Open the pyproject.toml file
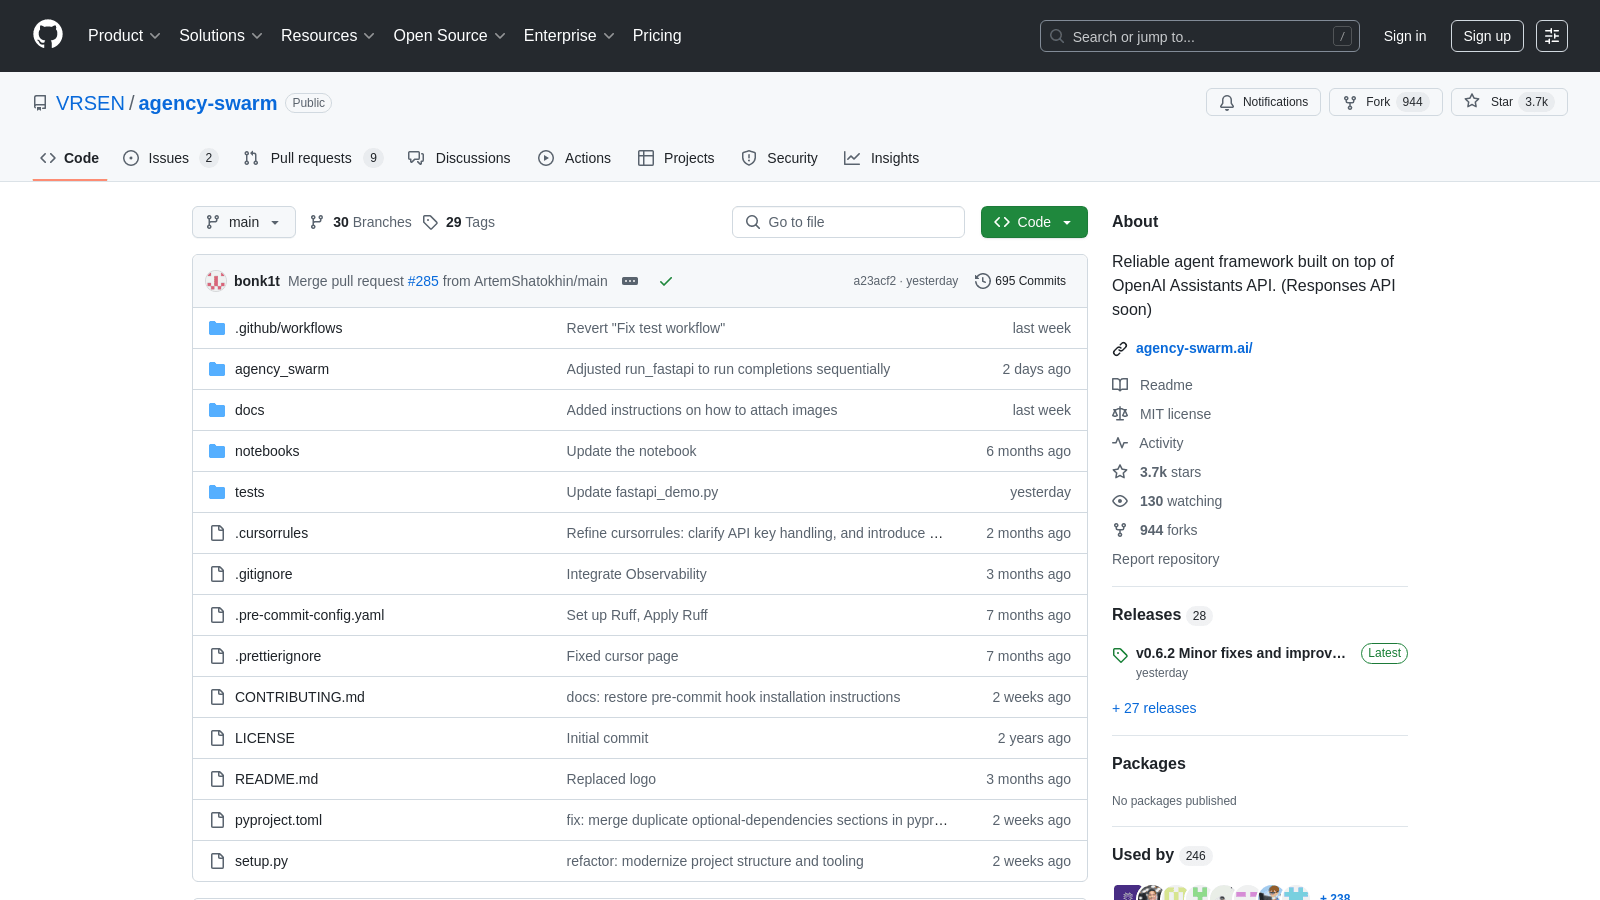The height and width of the screenshot is (900, 1600). click(278, 820)
